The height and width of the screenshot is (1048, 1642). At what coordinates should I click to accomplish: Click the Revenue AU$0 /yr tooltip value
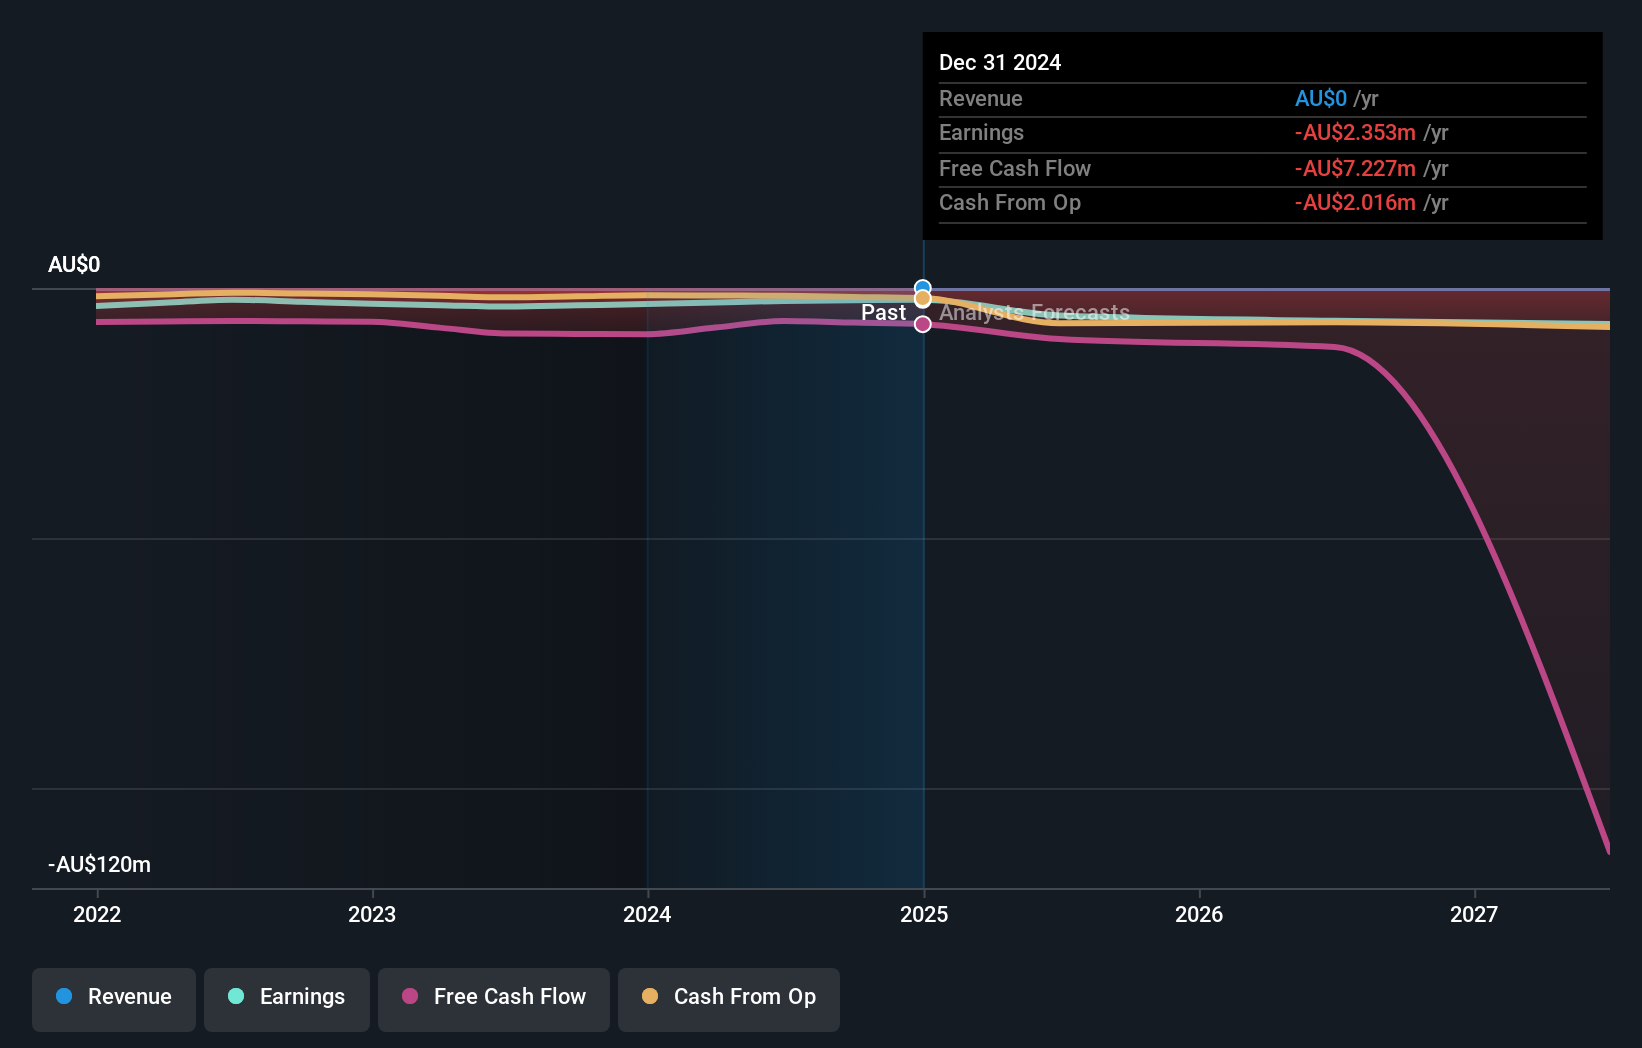[1337, 98]
